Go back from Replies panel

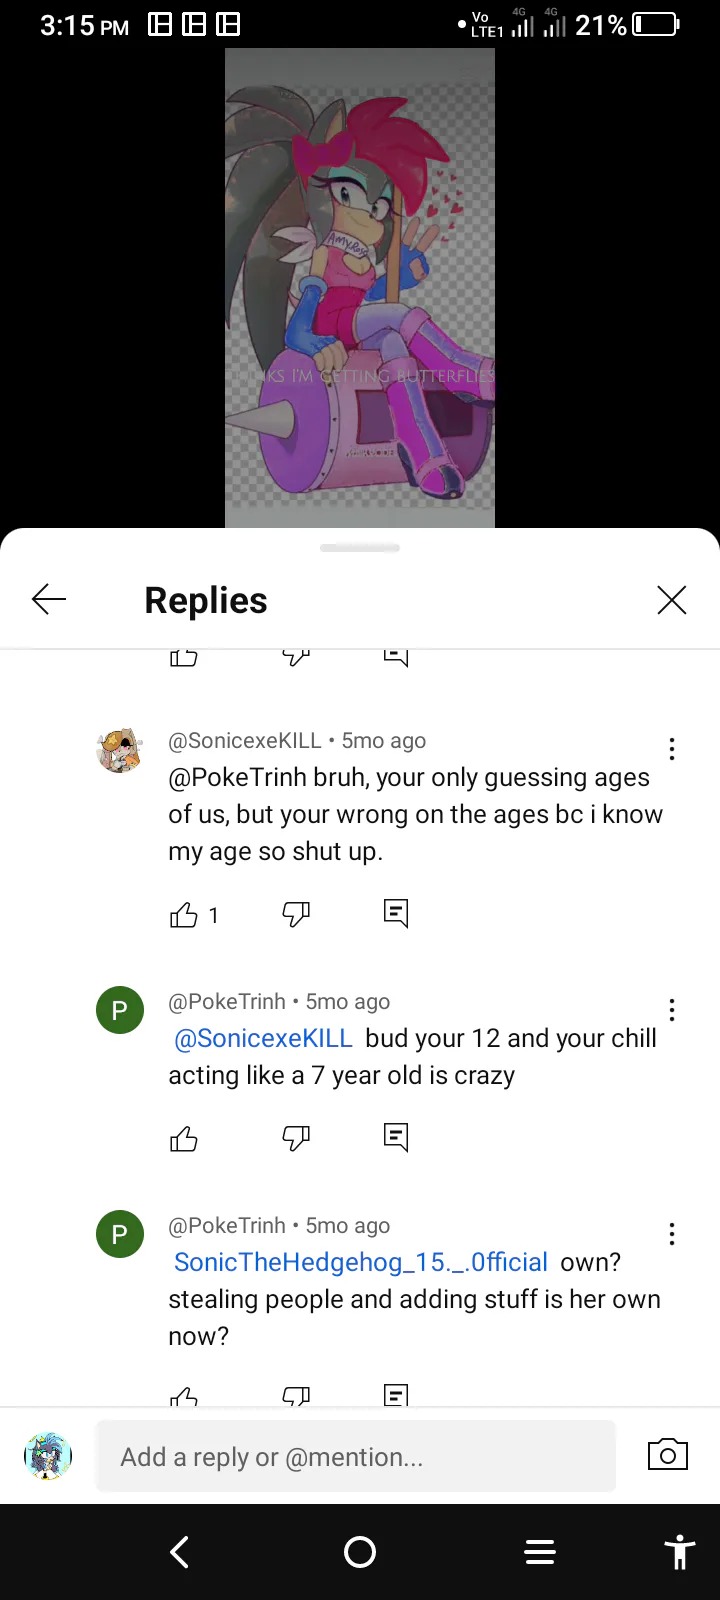click(49, 599)
